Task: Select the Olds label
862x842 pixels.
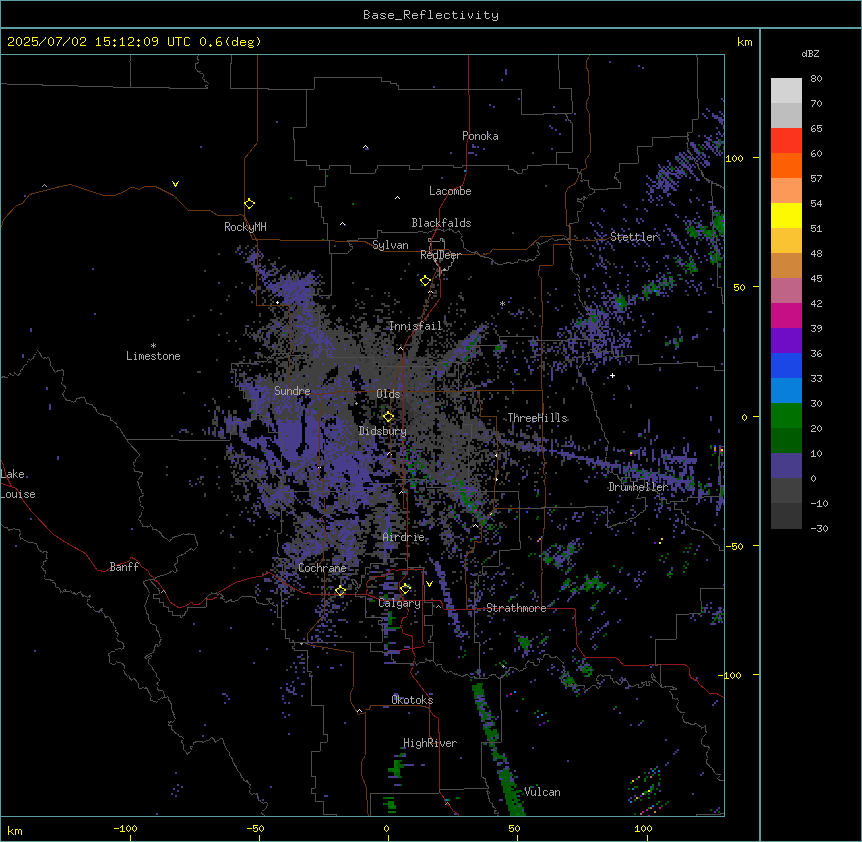Action: (x=388, y=394)
